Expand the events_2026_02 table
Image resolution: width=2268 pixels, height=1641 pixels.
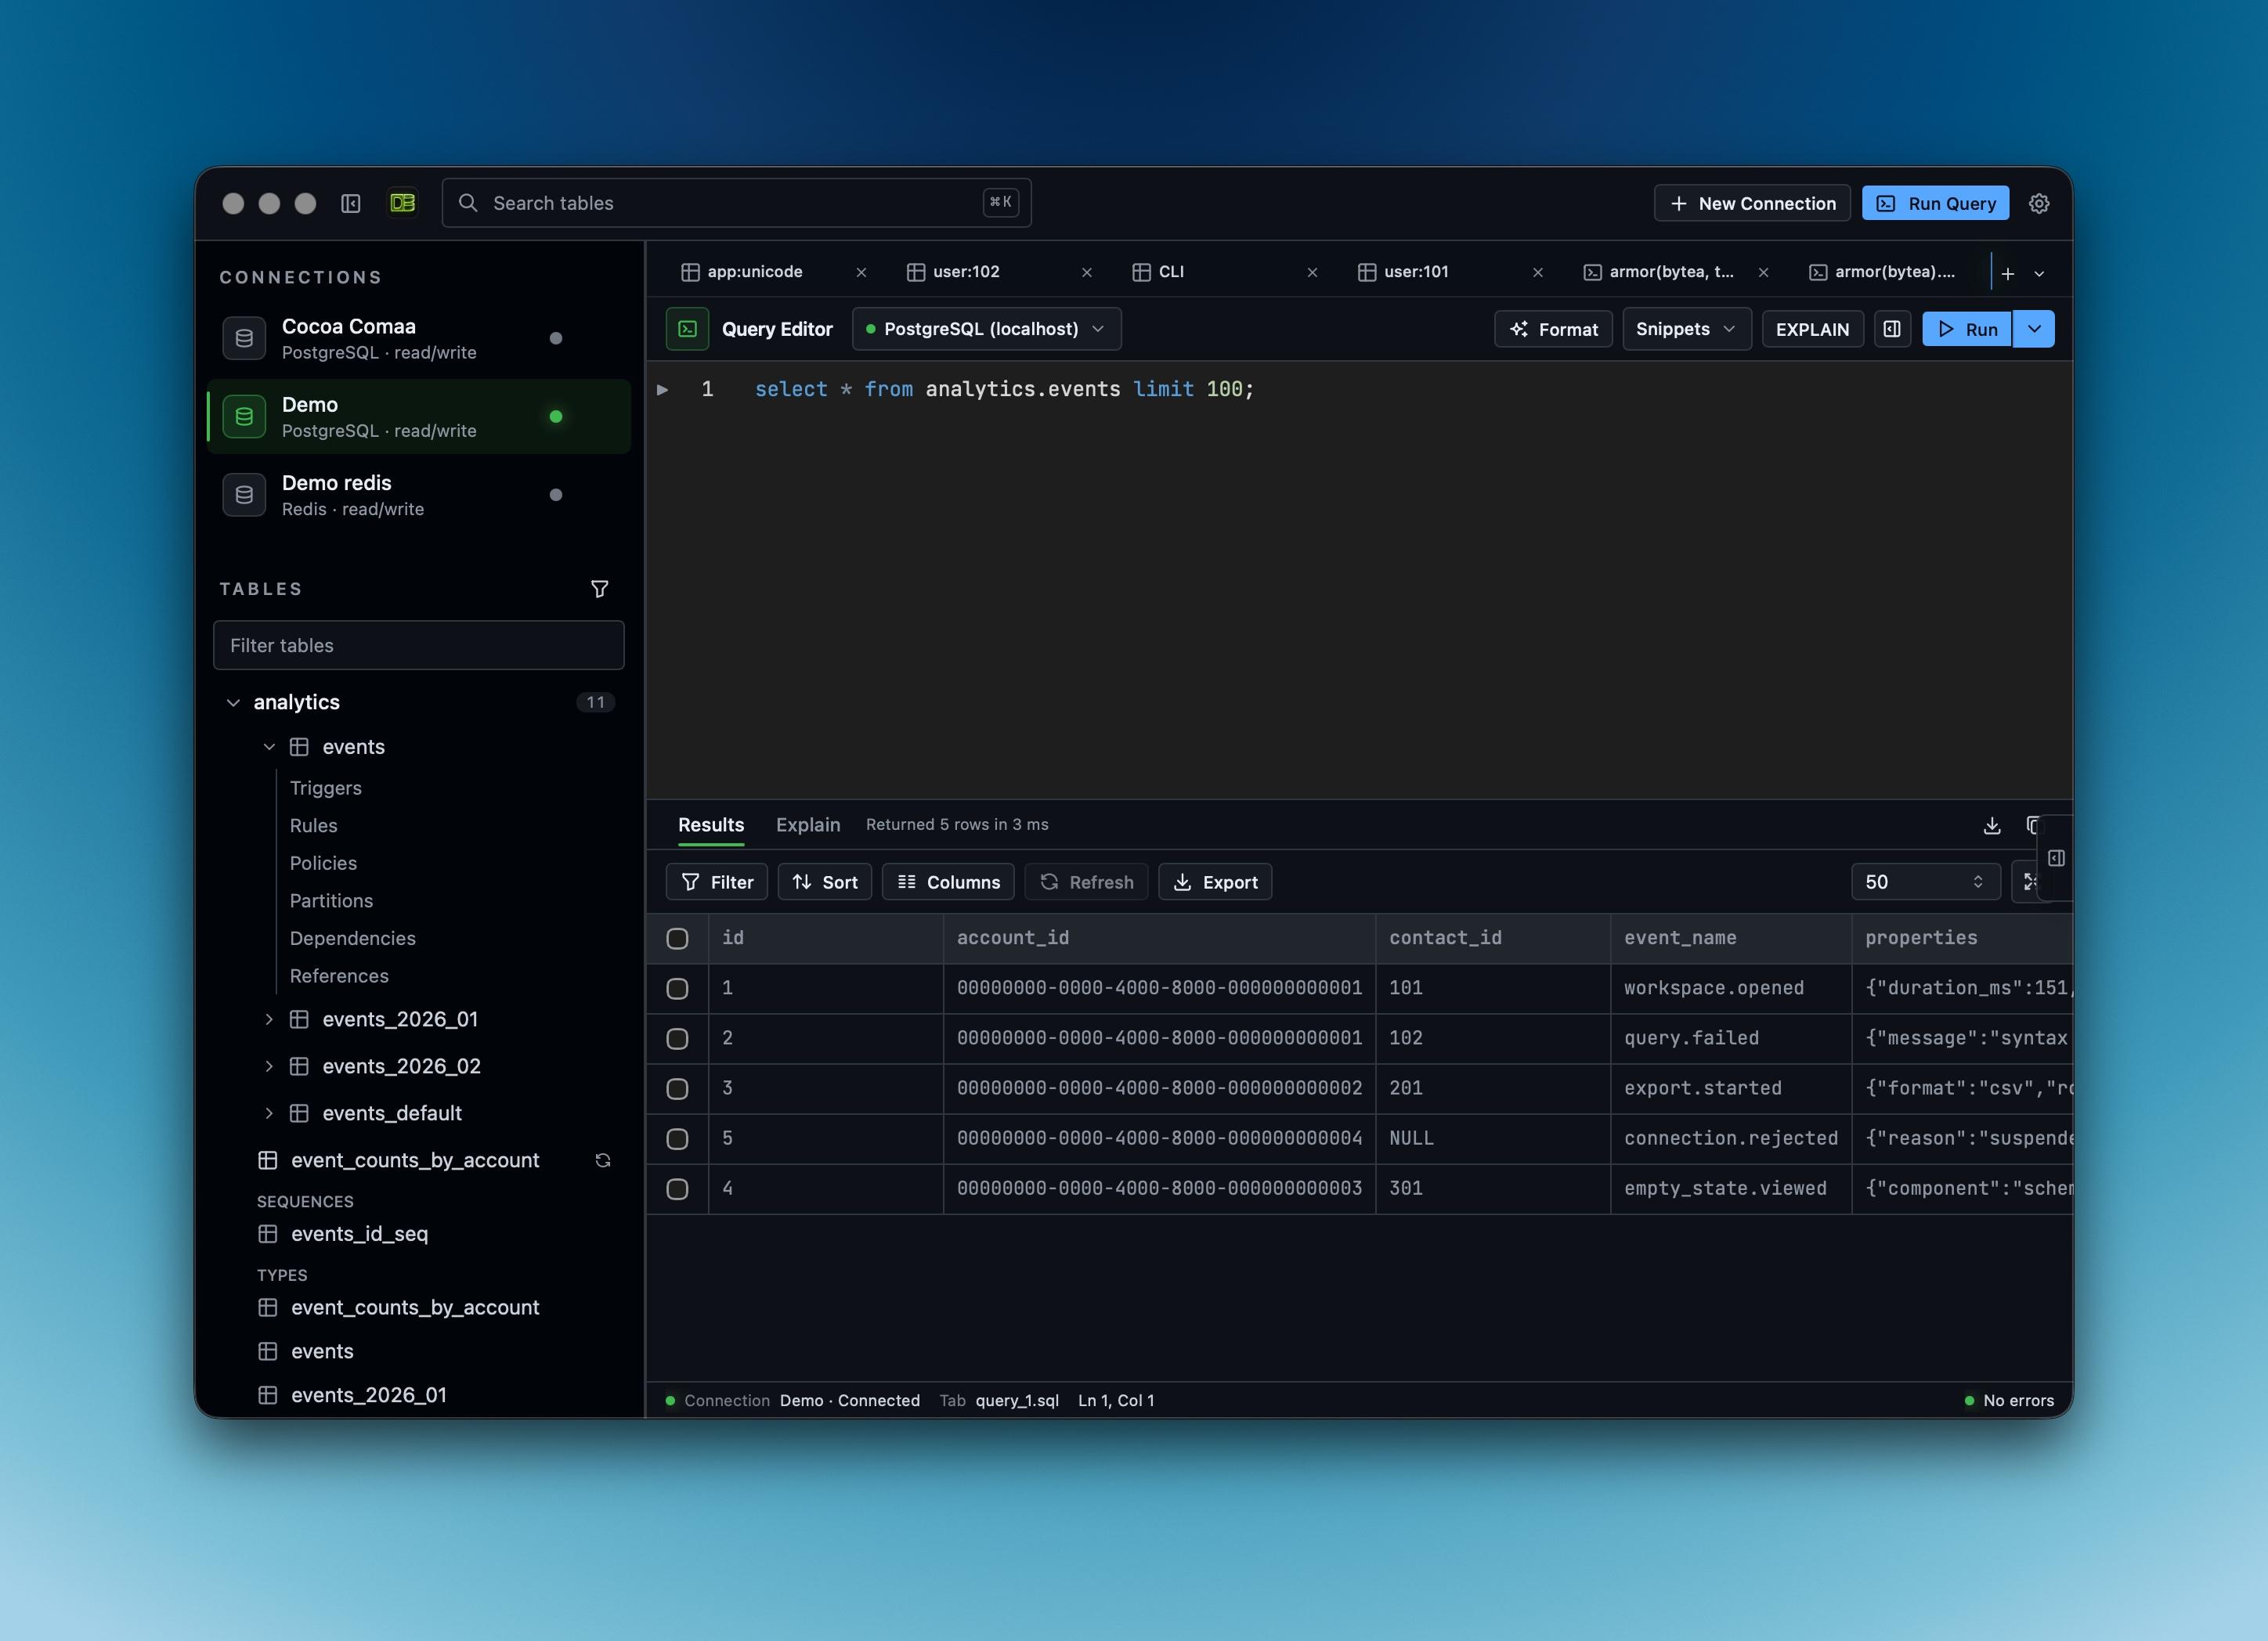point(269,1066)
